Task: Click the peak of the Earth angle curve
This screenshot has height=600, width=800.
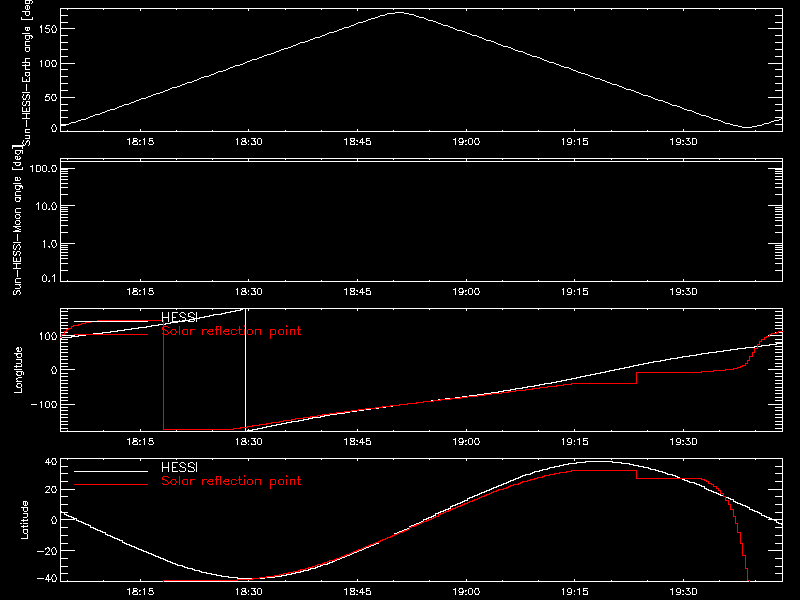Action: (399, 13)
